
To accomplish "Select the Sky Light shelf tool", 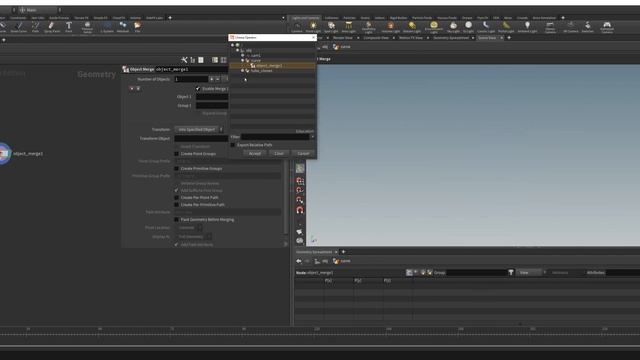I will coord(453,27).
